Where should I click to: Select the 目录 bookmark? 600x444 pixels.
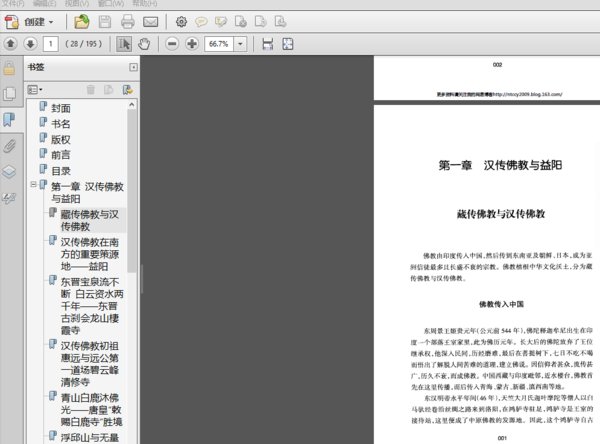(x=61, y=171)
